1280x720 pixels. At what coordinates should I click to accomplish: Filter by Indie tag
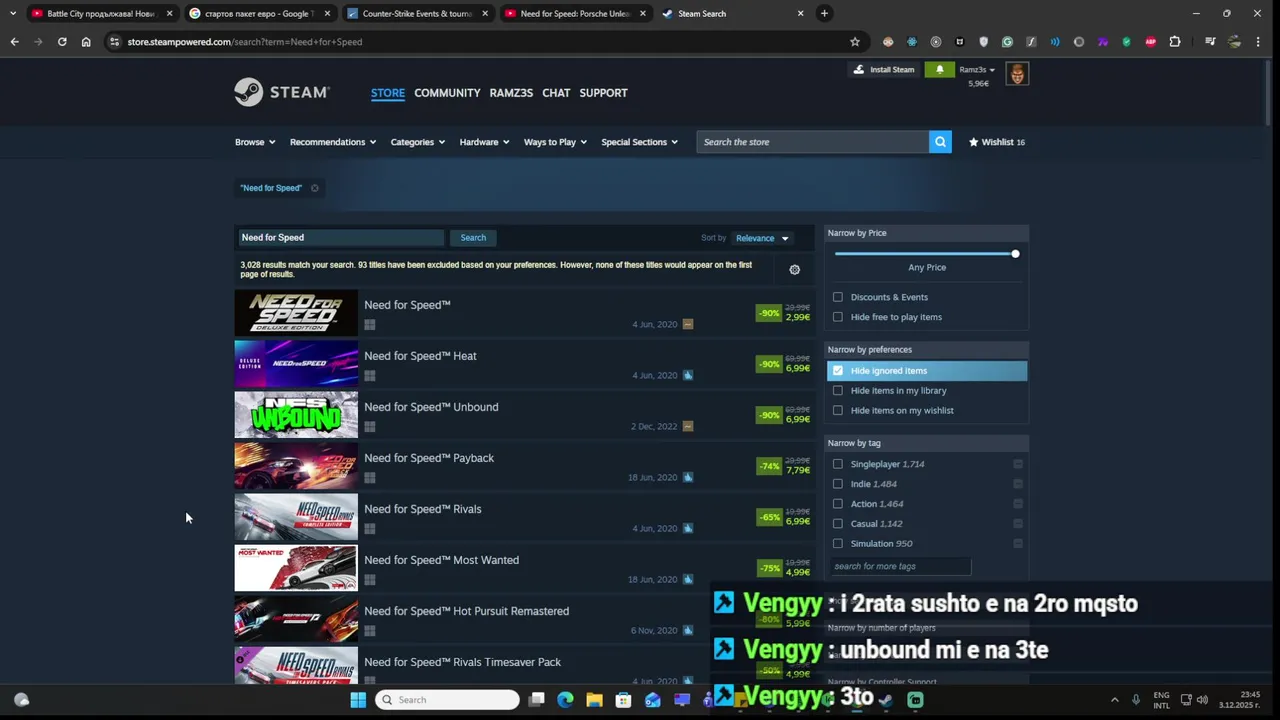(x=838, y=484)
